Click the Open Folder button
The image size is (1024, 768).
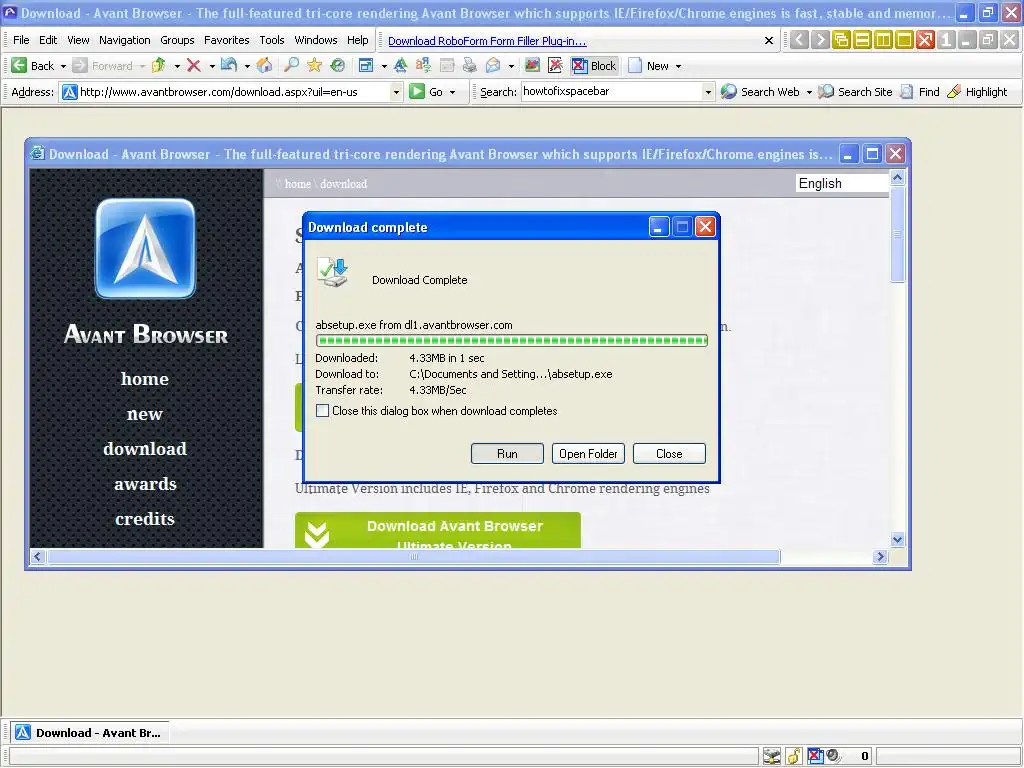588,454
